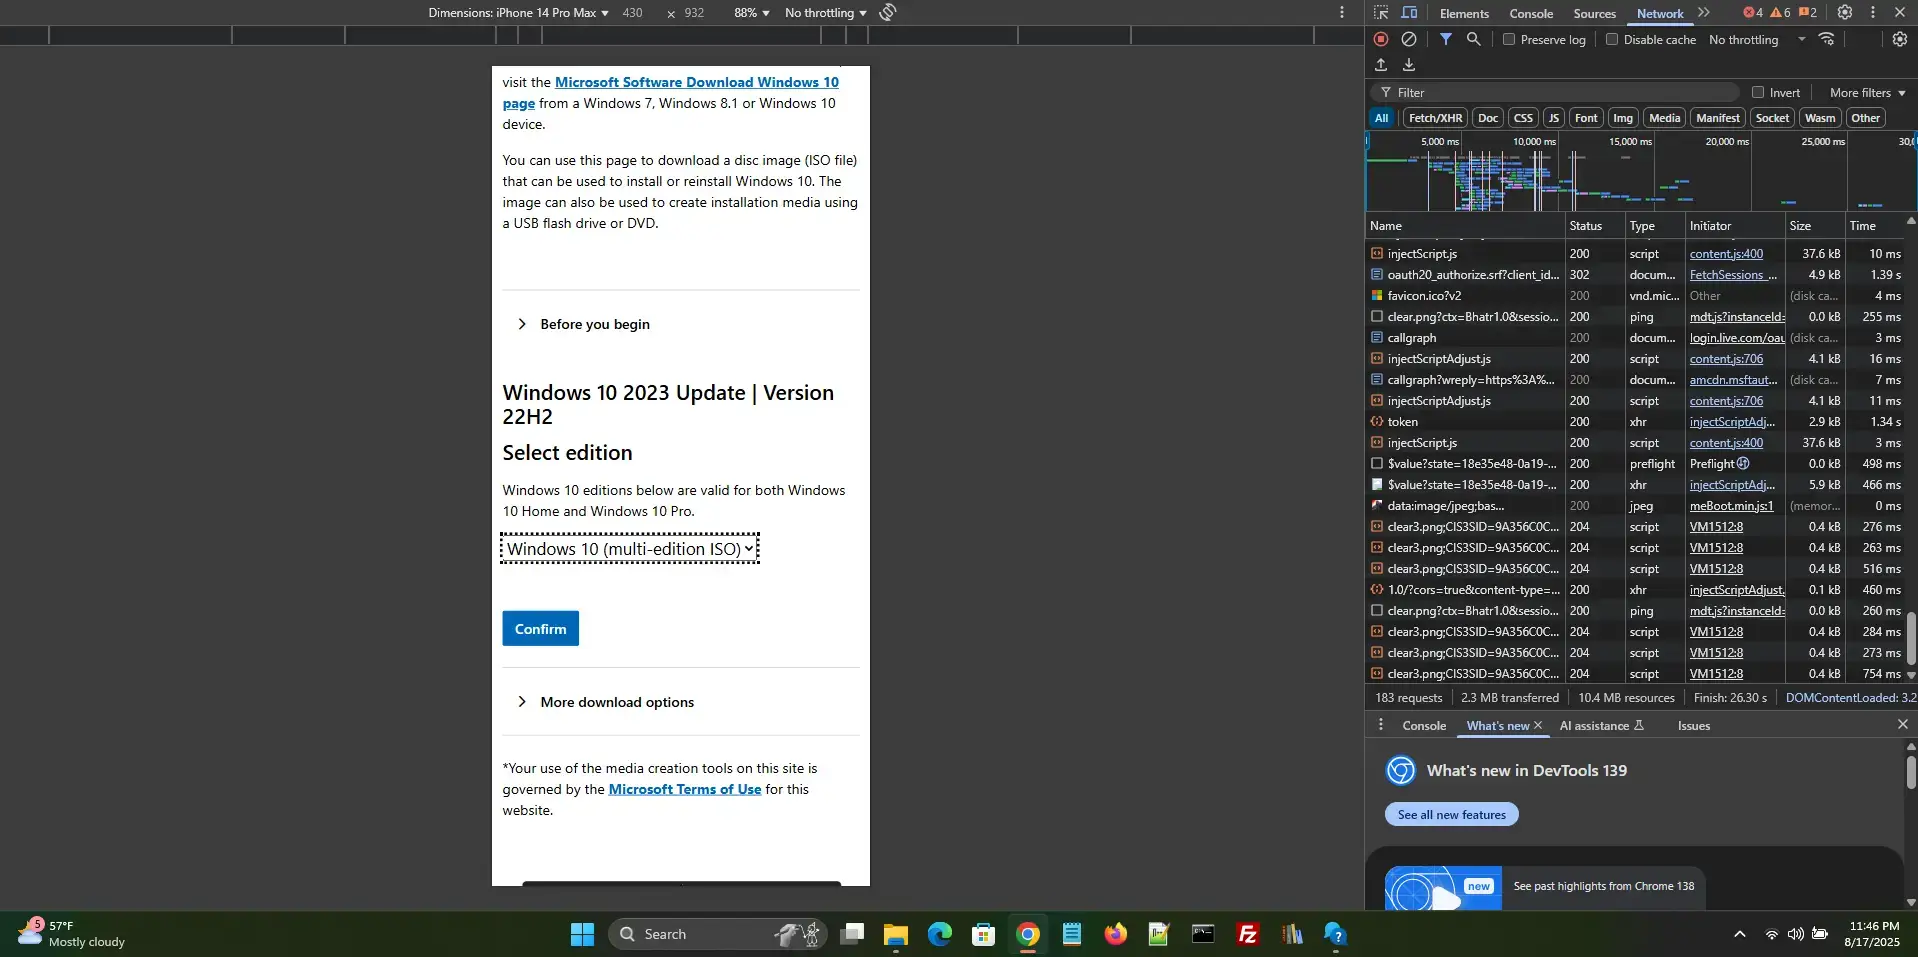Clear the network log
1918x957 pixels.
click(1409, 39)
